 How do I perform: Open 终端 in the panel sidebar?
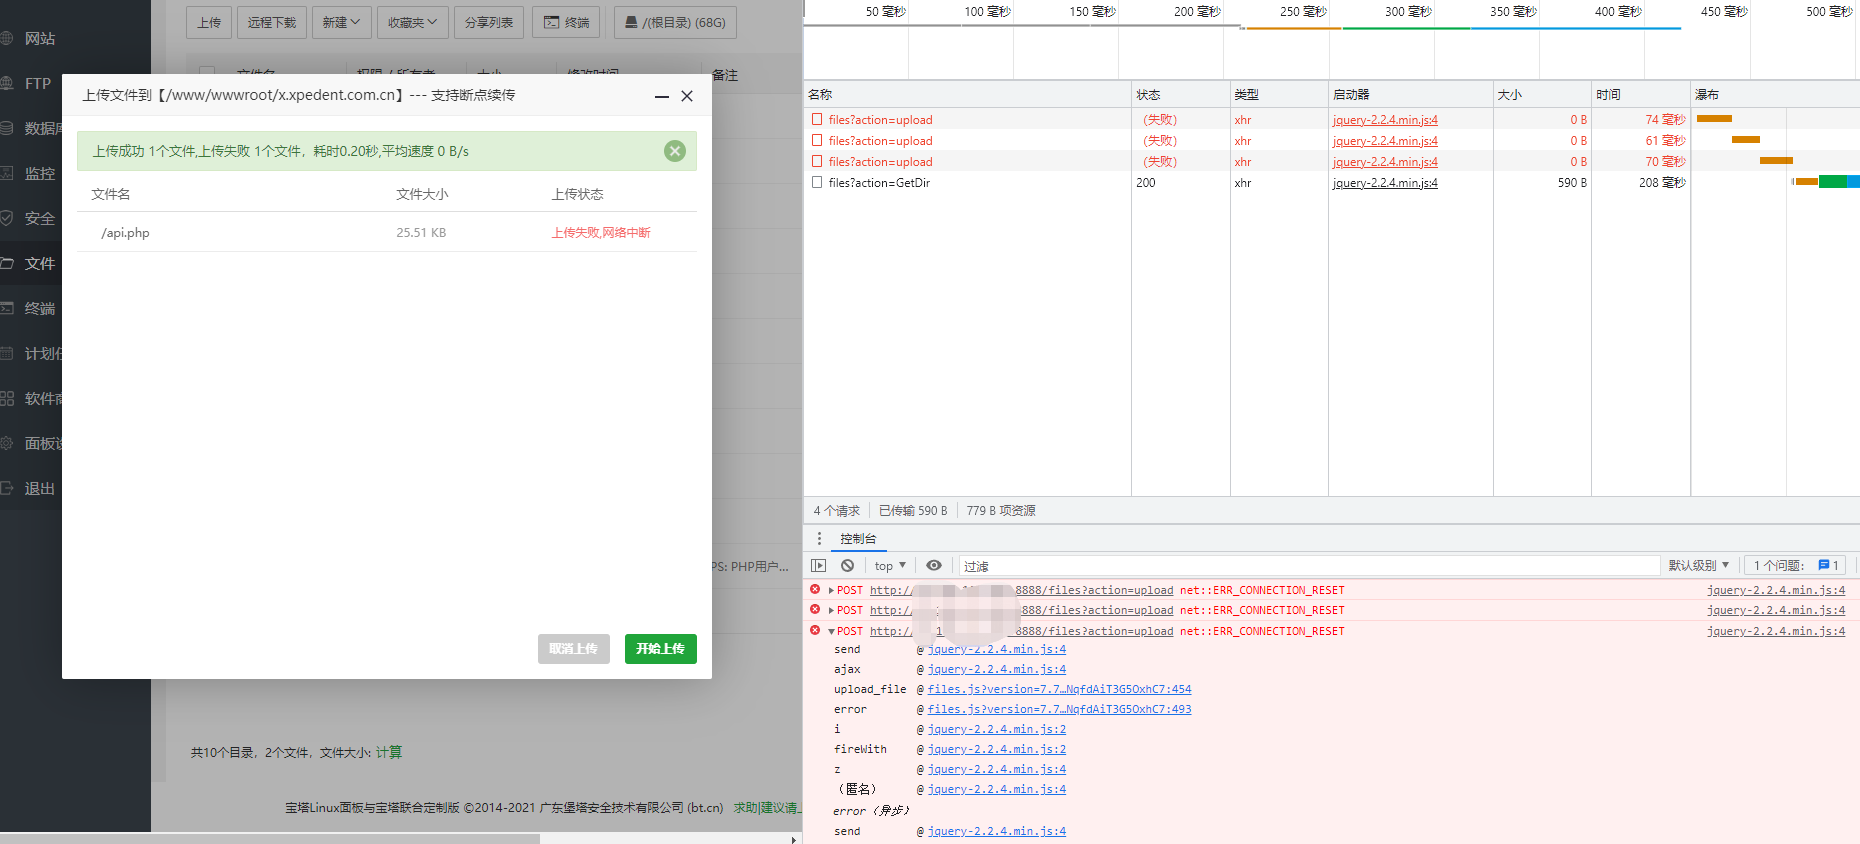point(40,308)
